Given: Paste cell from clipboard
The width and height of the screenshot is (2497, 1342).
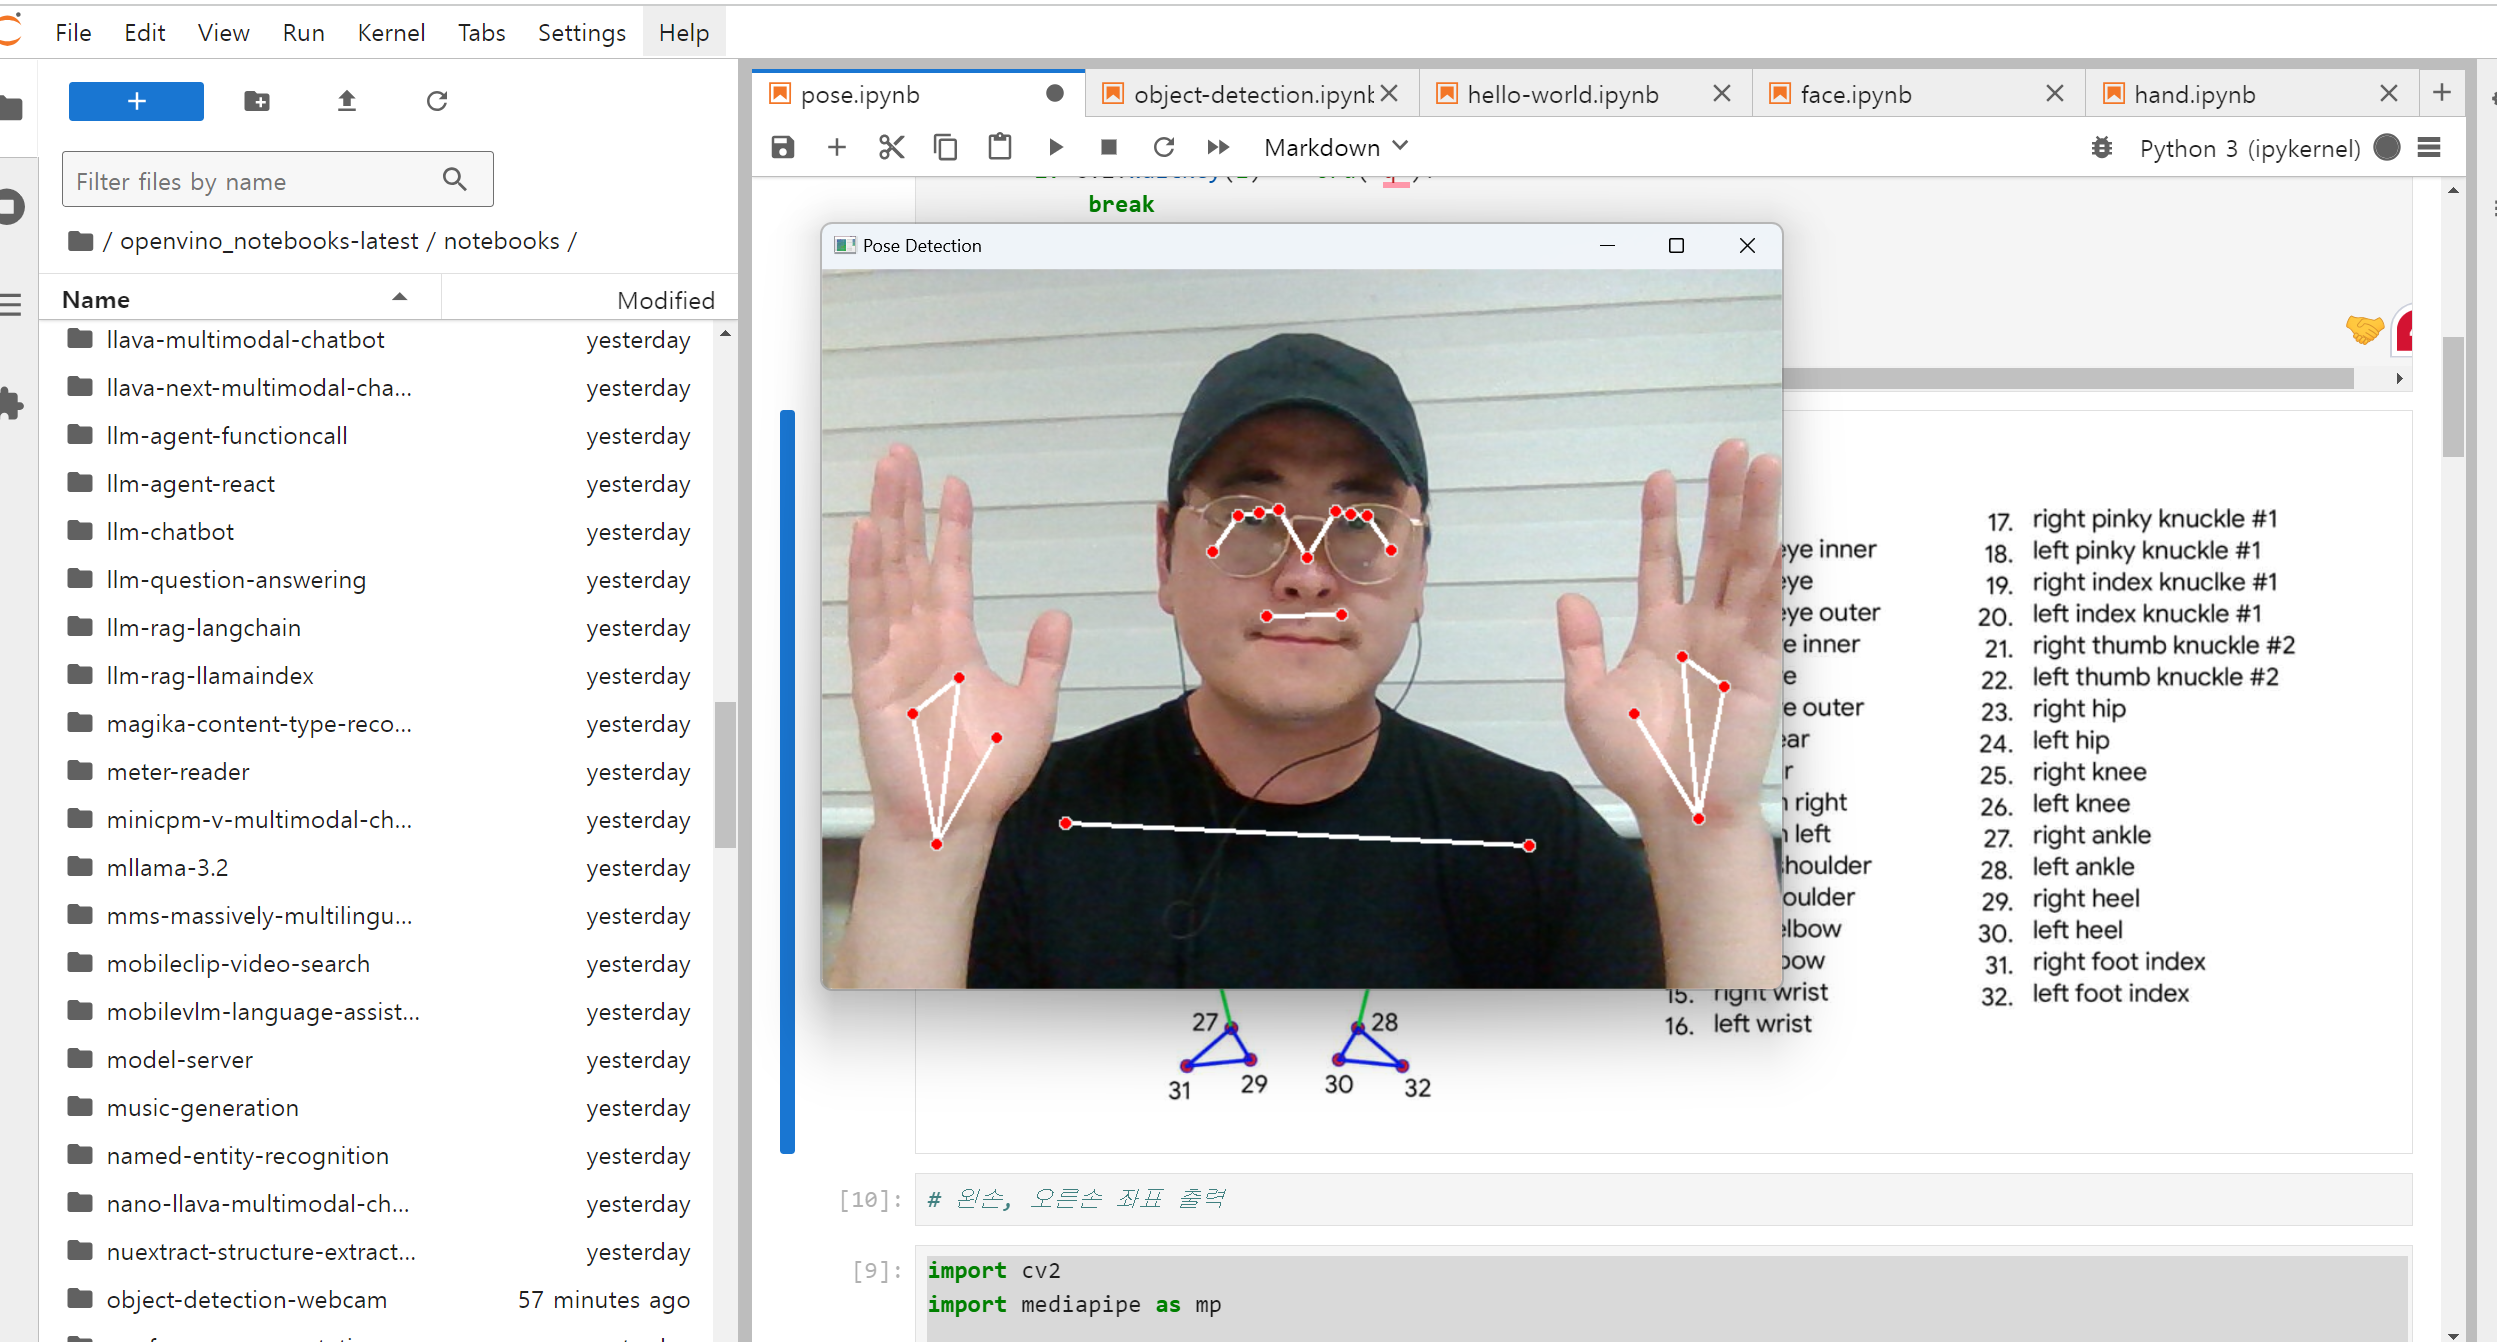Looking at the screenshot, I should pyautogui.click(x=999, y=148).
